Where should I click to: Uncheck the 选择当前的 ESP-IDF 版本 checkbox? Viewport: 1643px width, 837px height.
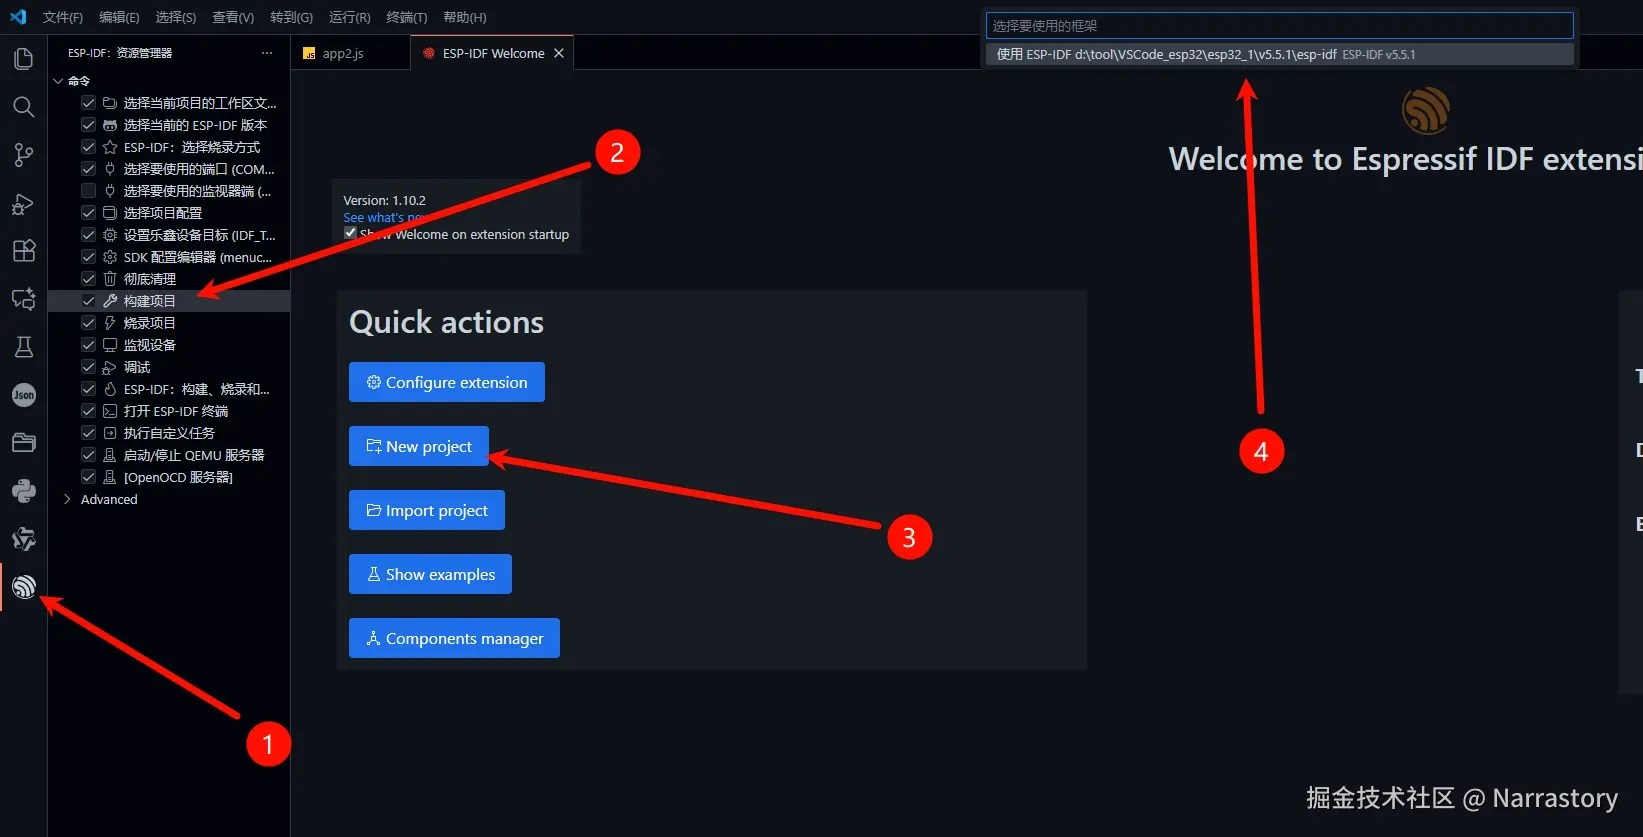(x=88, y=125)
